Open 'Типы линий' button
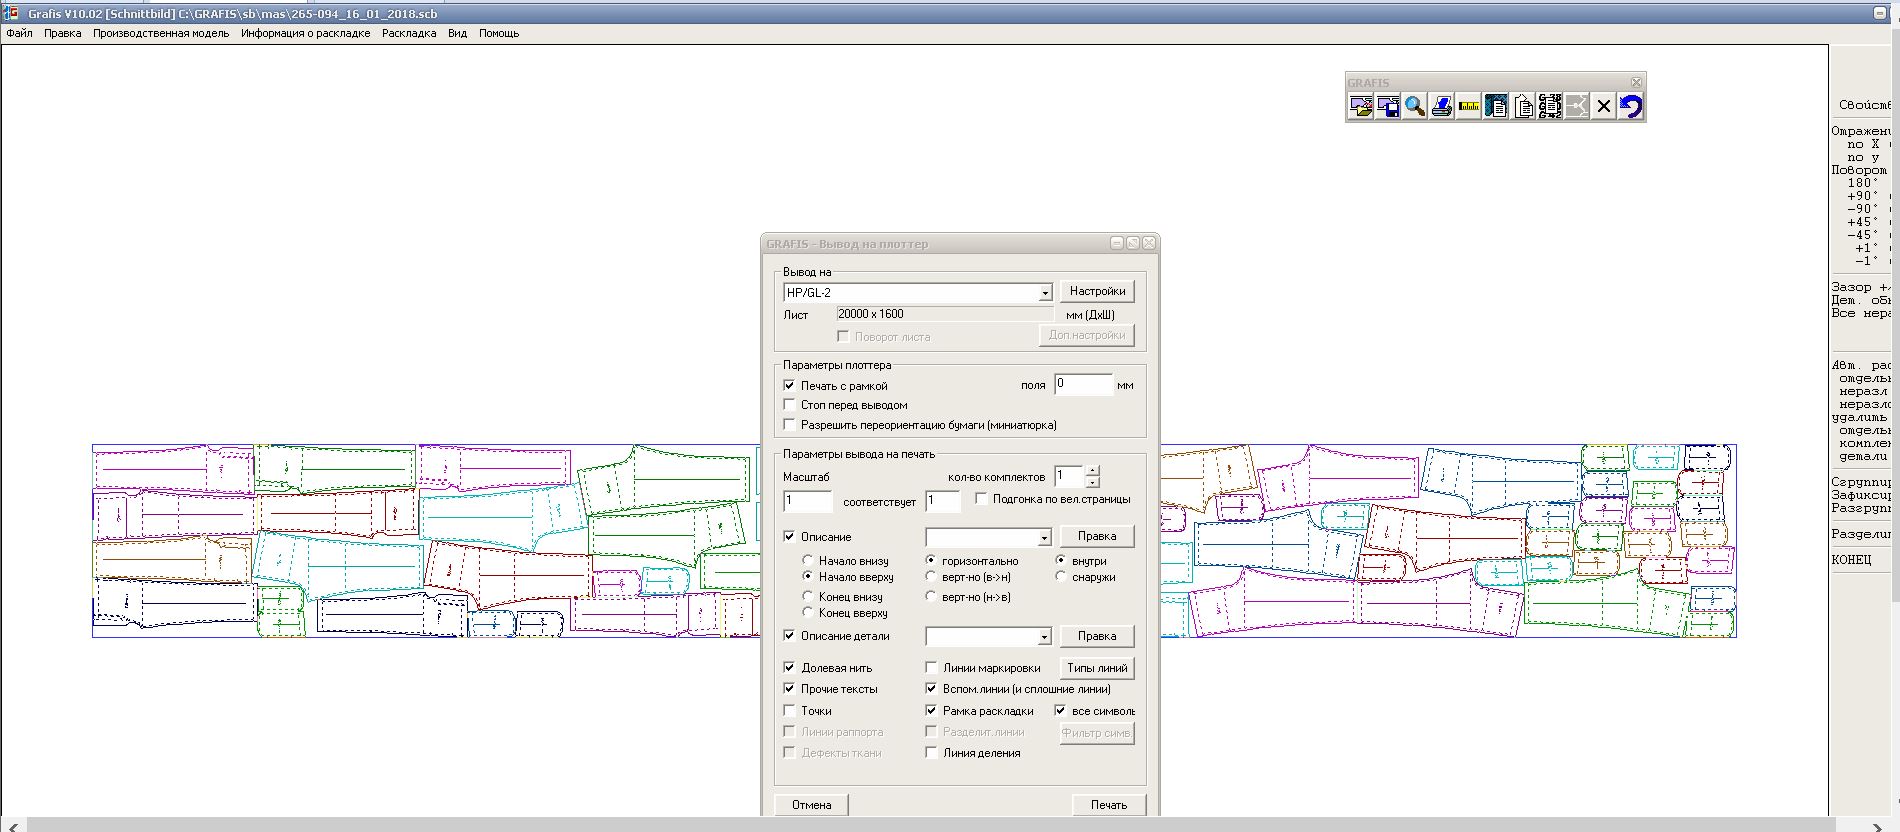The width and height of the screenshot is (1900, 832). (x=1097, y=668)
